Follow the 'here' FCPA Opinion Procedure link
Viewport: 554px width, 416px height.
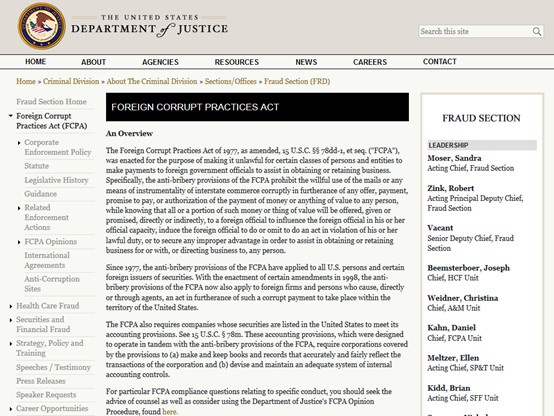[169, 411]
